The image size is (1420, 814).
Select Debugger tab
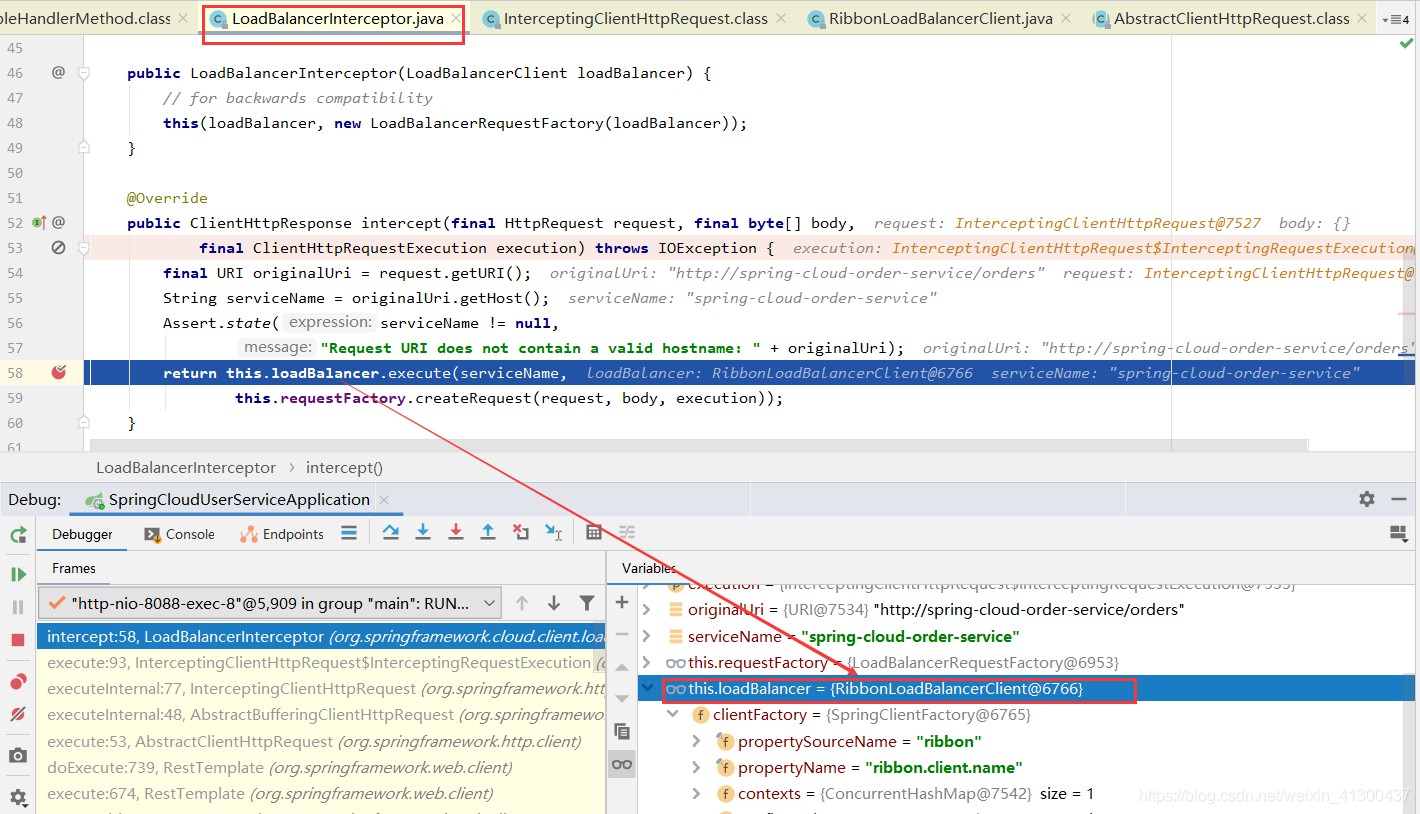[x=82, y=534]
